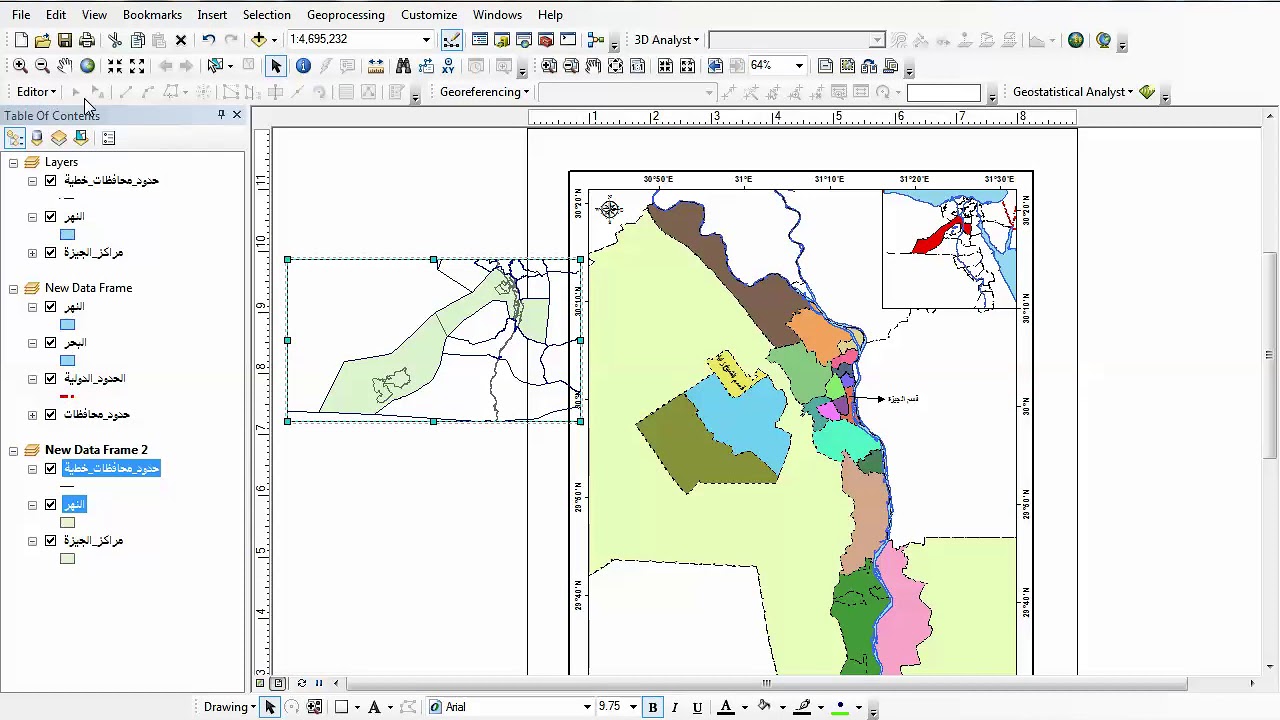Click Fixed Zoom In arrows
Image resolution: width=1280 pixels, height=720 pixels.
115,66
